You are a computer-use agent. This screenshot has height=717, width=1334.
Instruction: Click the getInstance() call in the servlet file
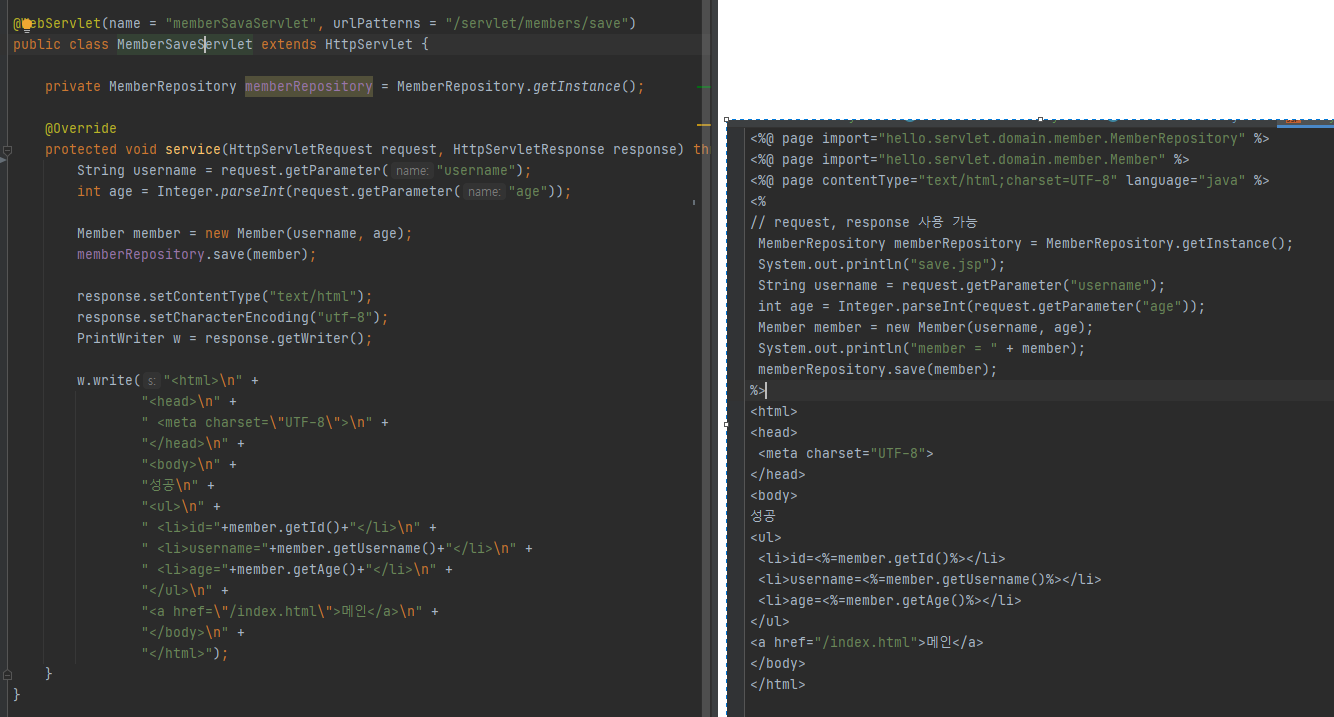[x=584, y=86]
